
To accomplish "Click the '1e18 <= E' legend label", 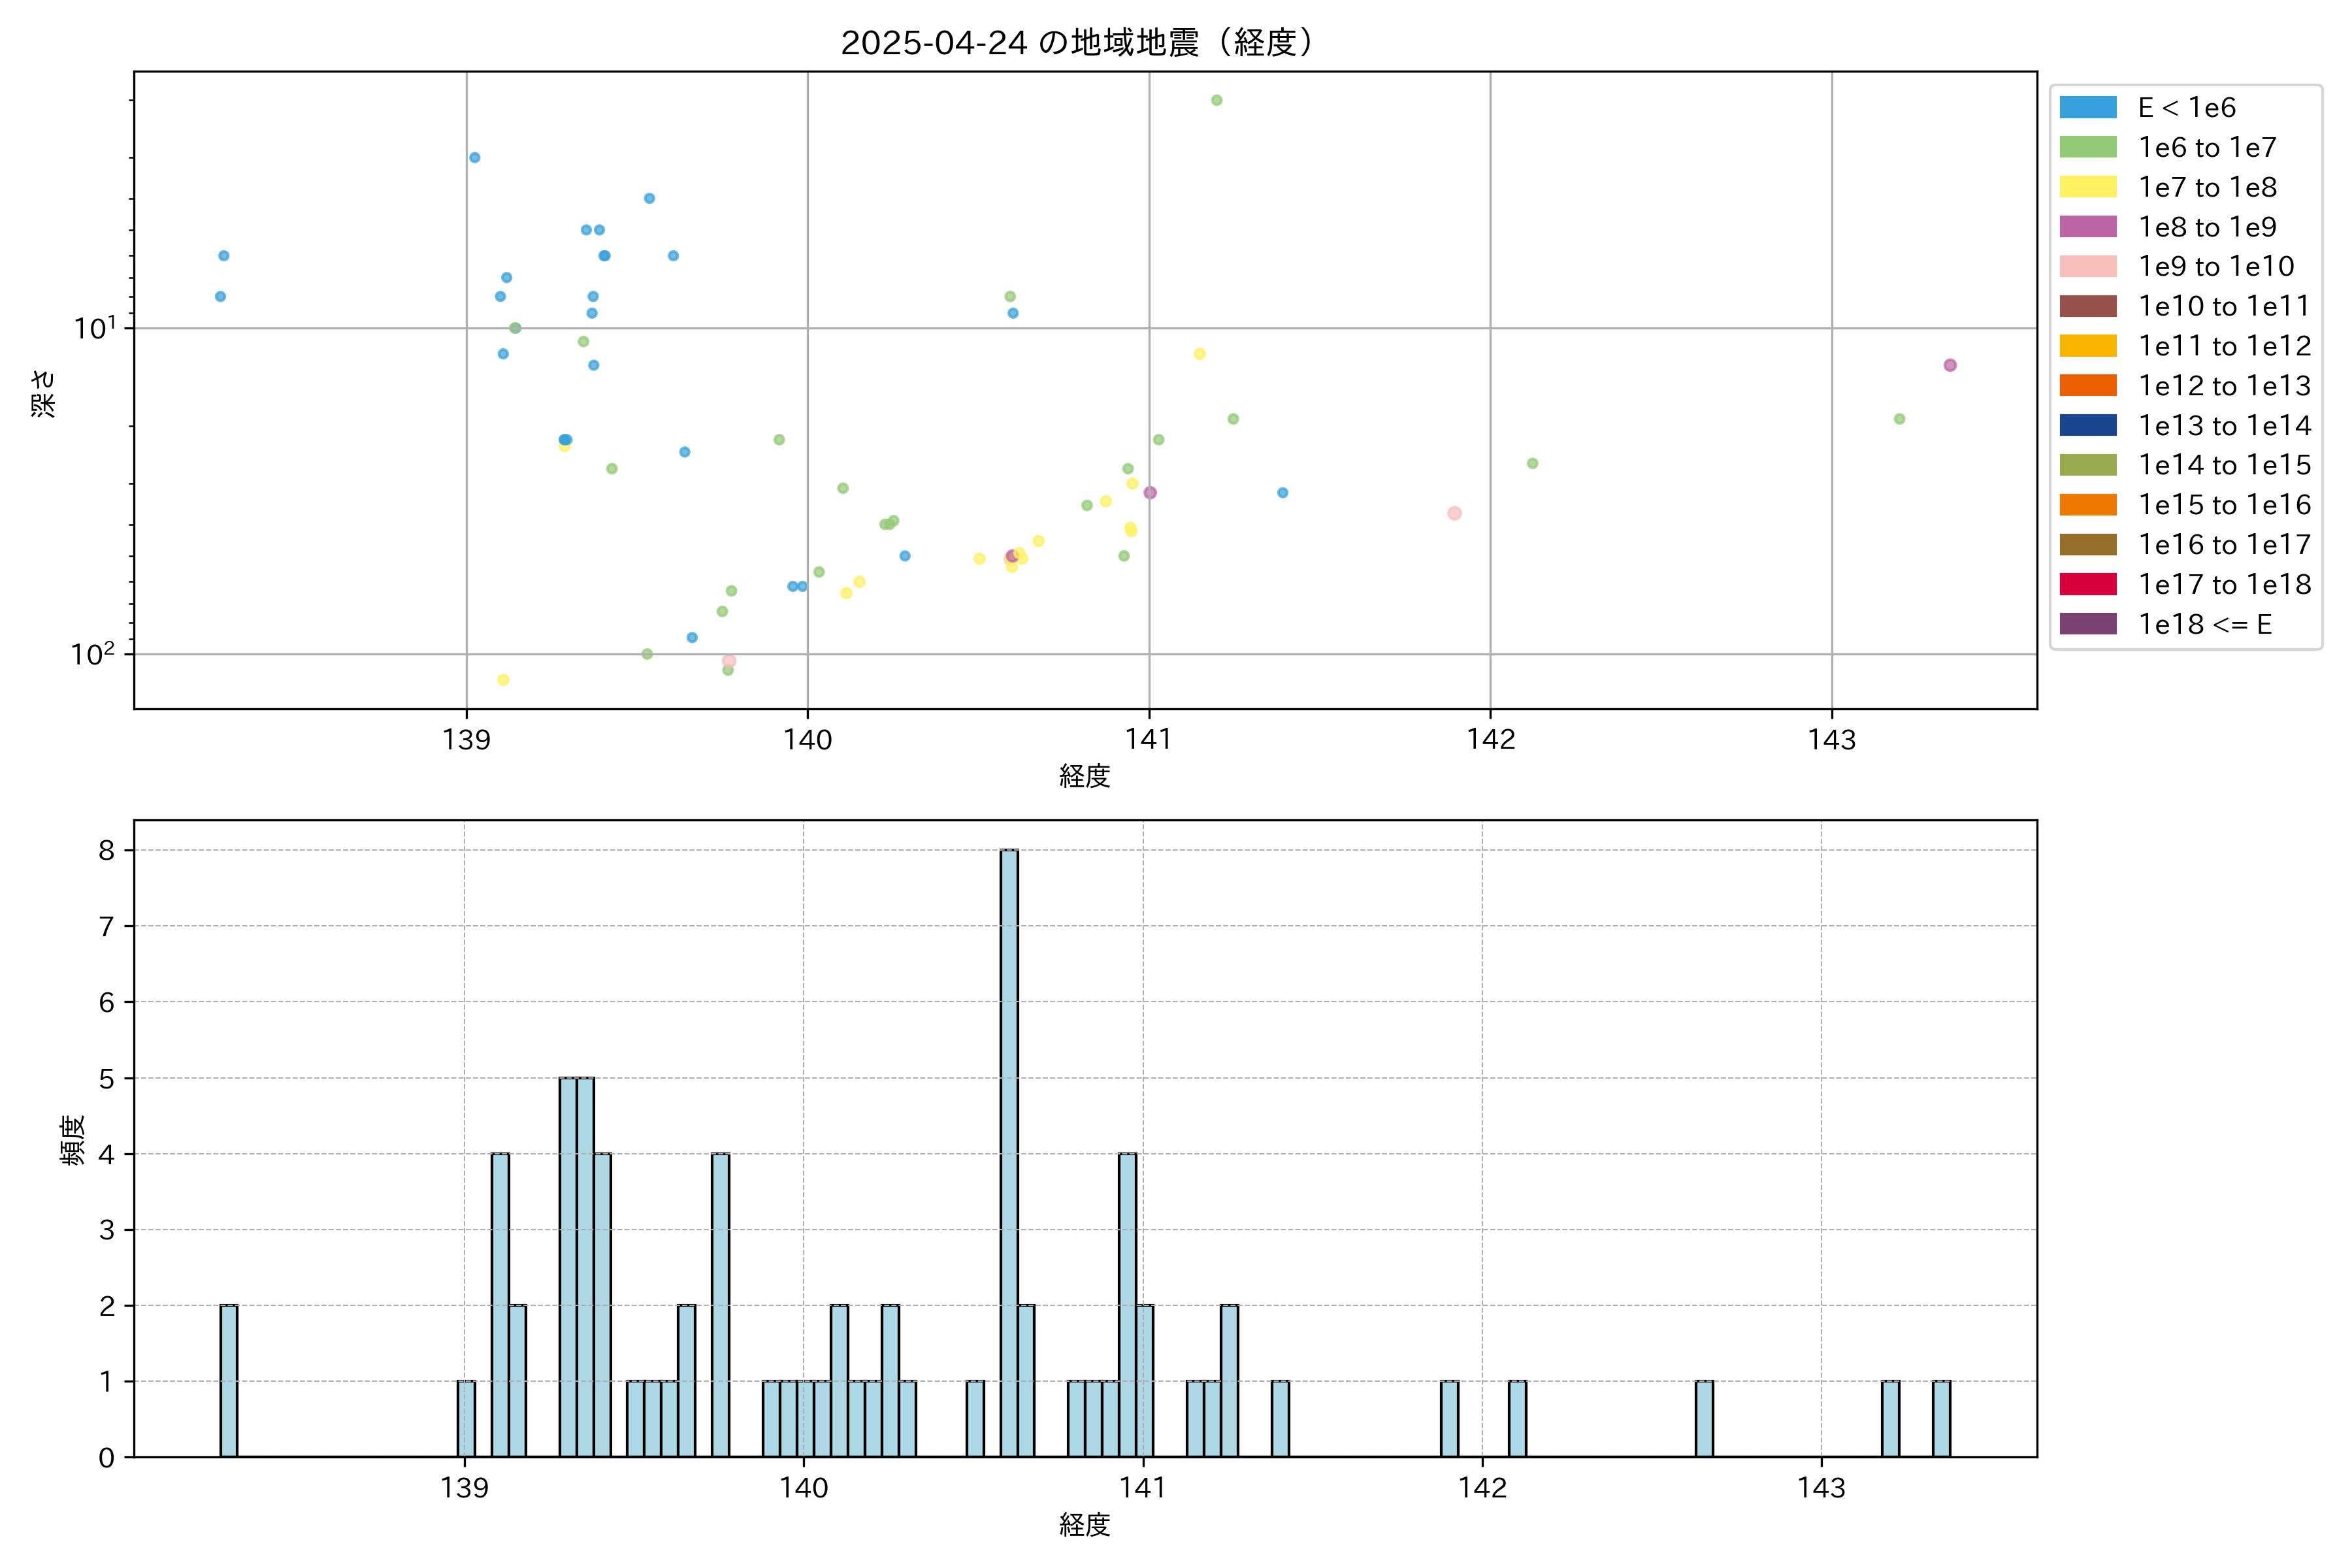I will pyautogui.click(x=2205, y=624).
